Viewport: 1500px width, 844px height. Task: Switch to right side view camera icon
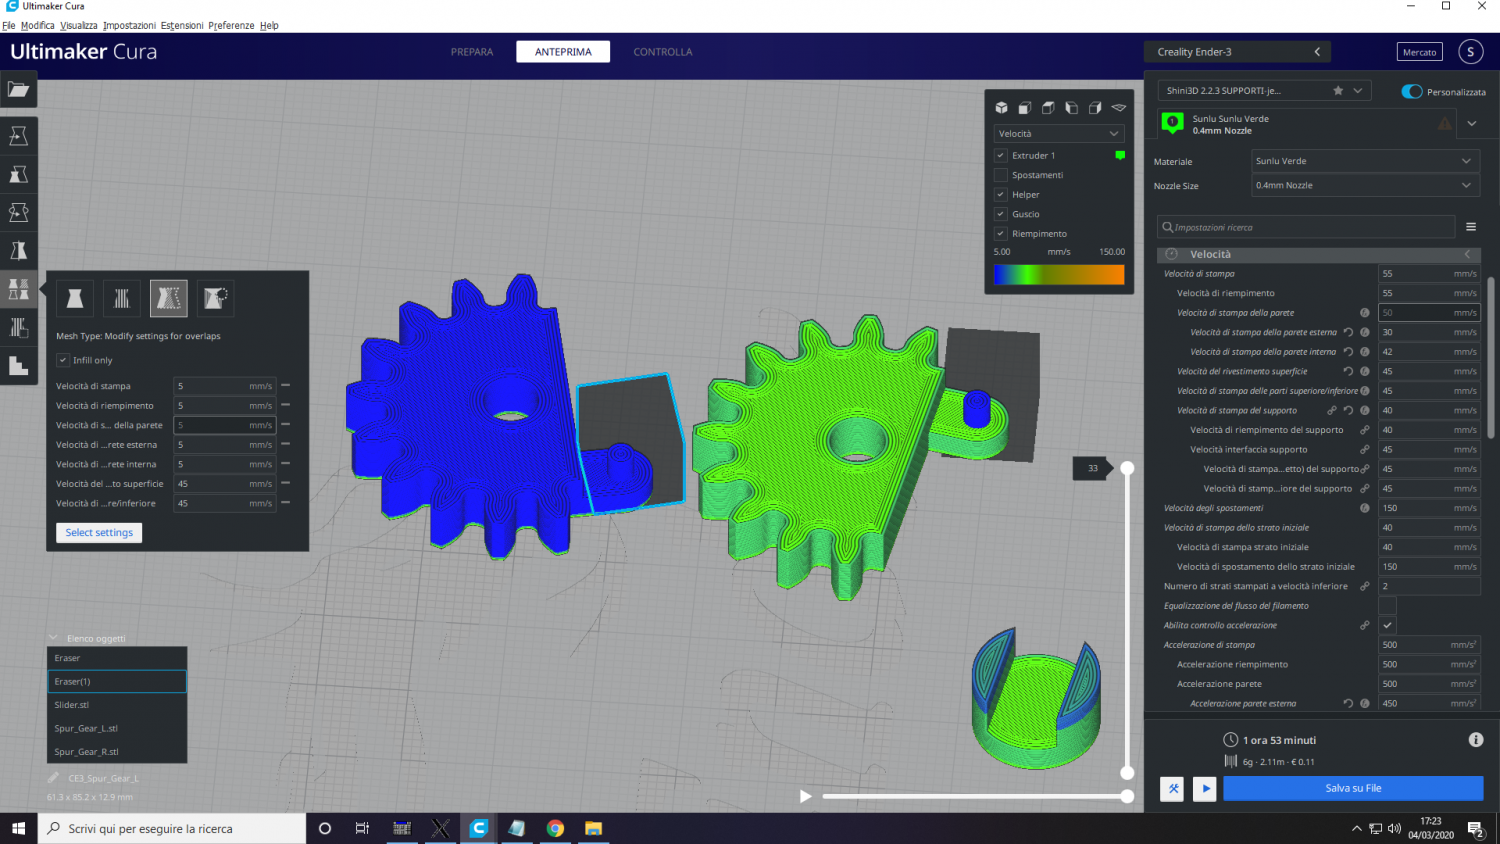tap(1095, 108)
